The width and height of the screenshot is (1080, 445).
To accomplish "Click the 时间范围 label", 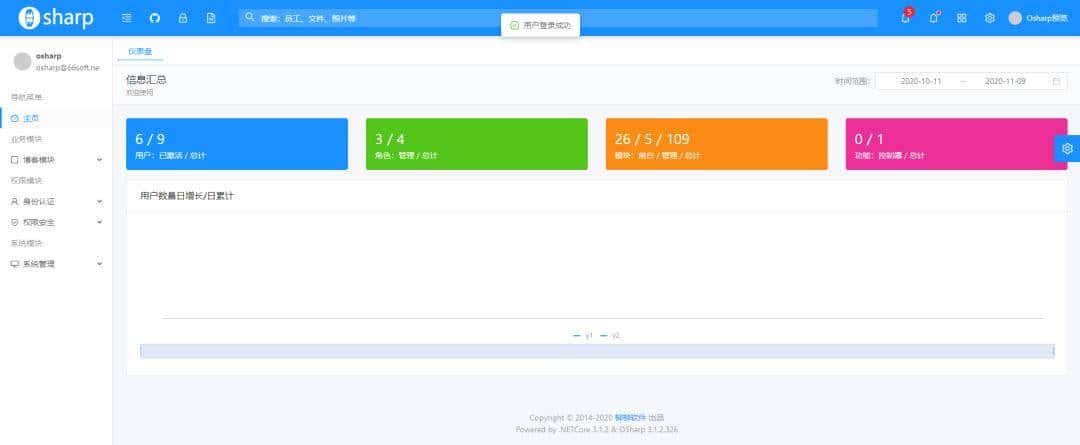I will tap(853, 81).
